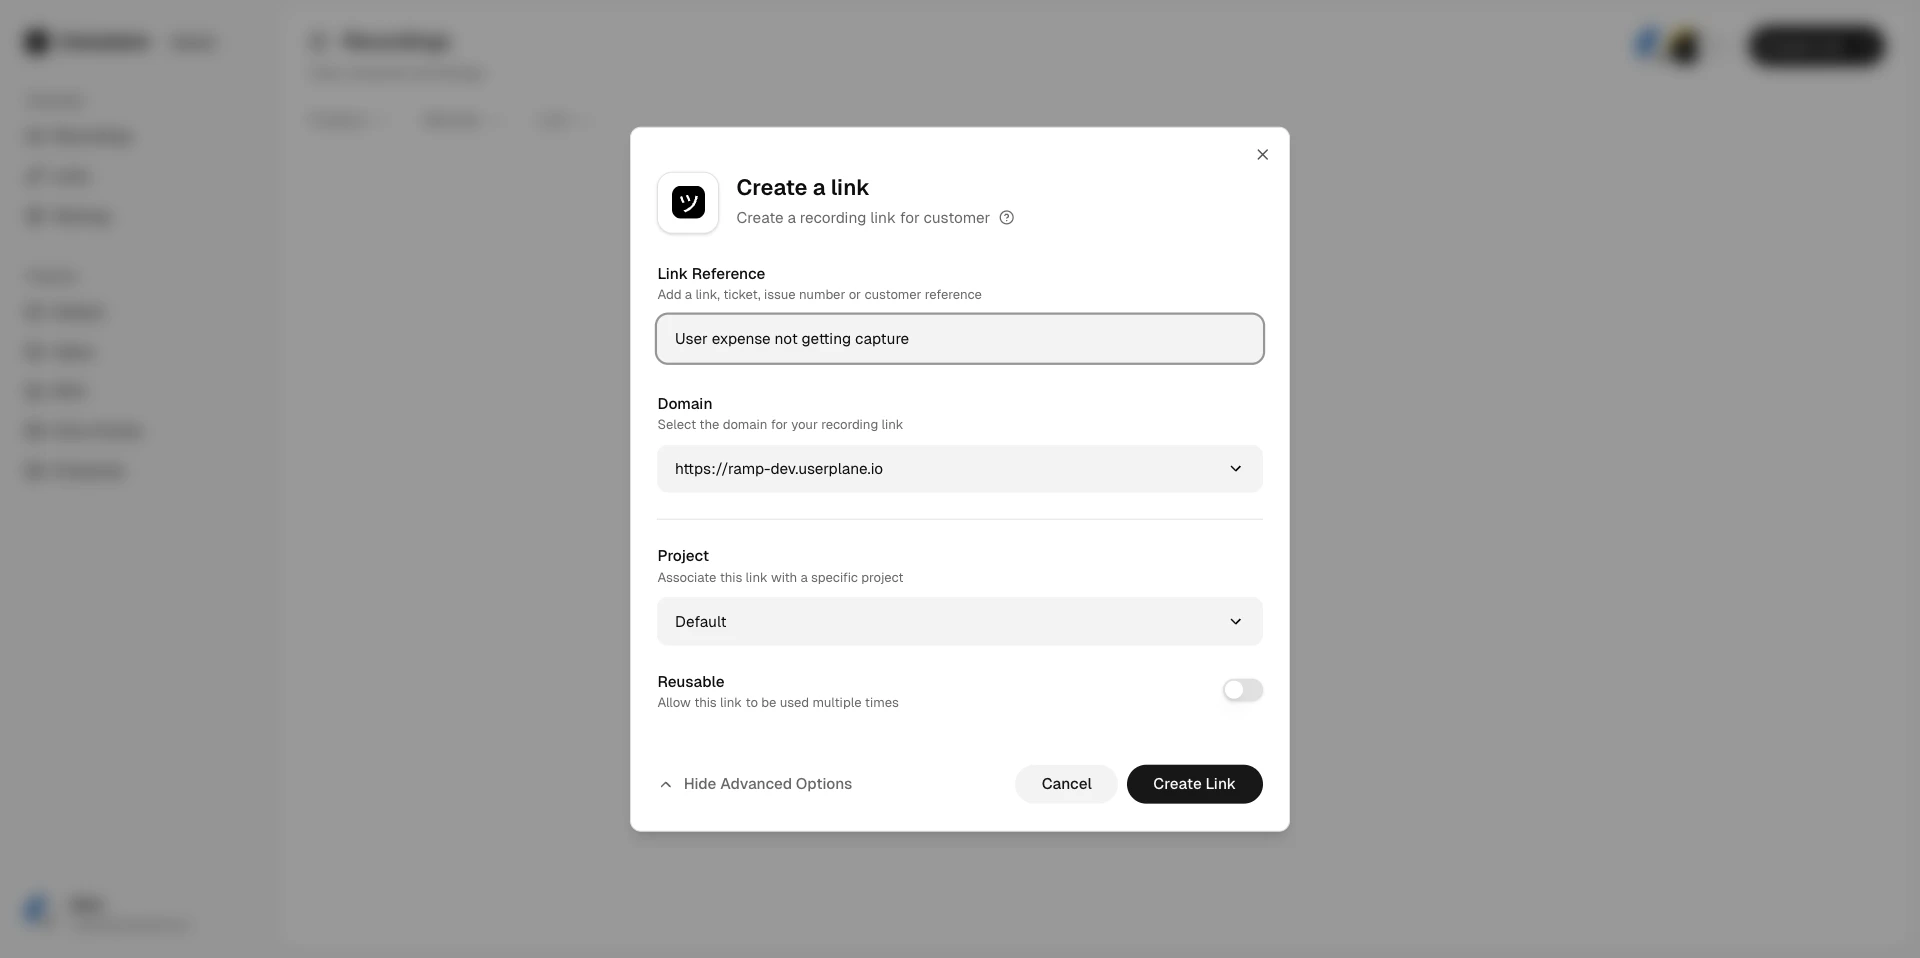Click the blurred dark button in the page header

pyautogui.click(x=1817, y=46)
